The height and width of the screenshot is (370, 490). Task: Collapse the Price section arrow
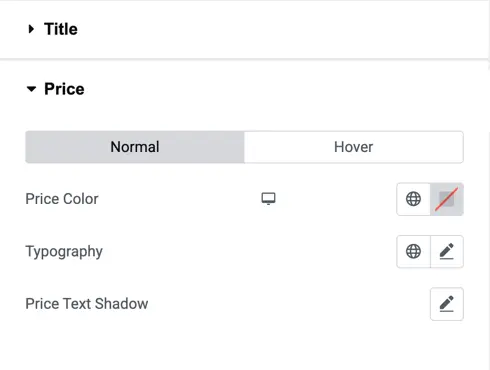click(x=31, y=89)
